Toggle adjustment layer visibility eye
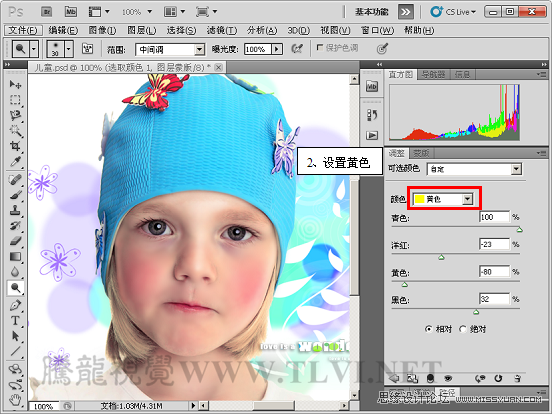 (x=448, y=378)
